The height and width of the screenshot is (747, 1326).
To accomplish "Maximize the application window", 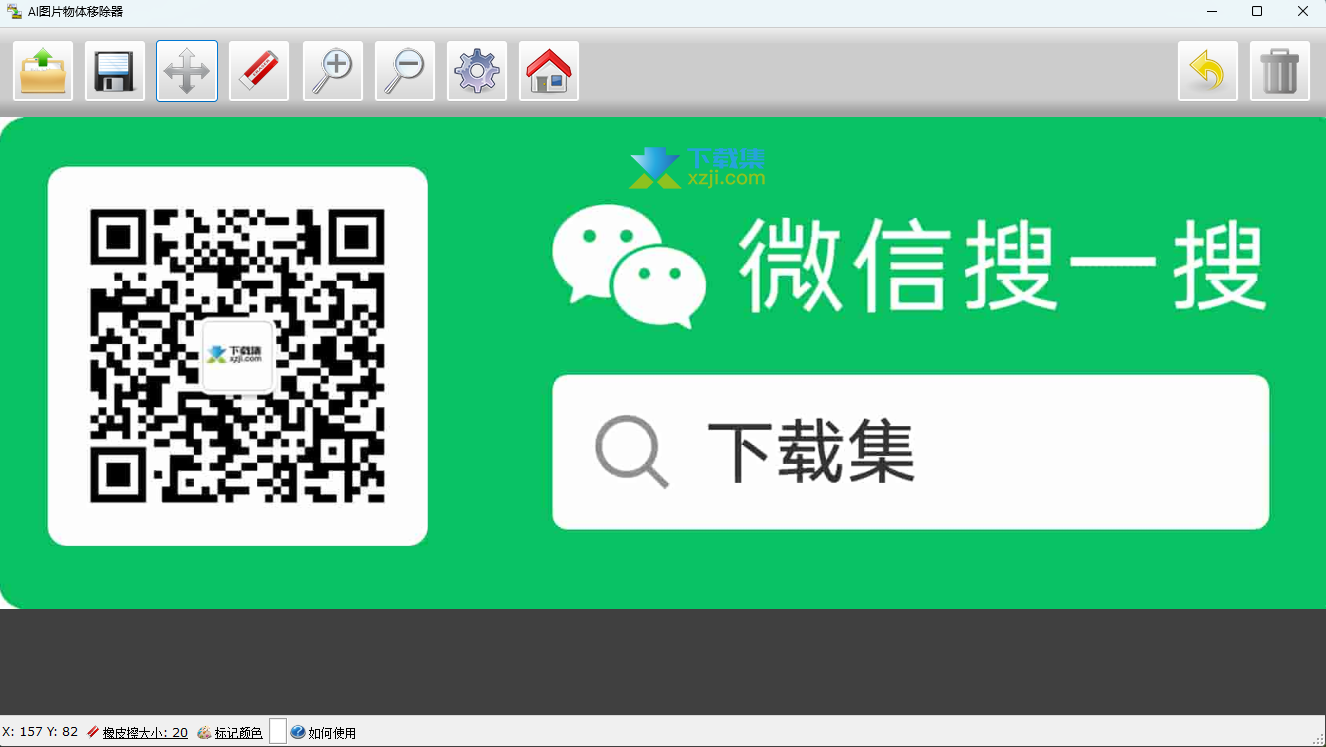I will tap(1257, 12).
